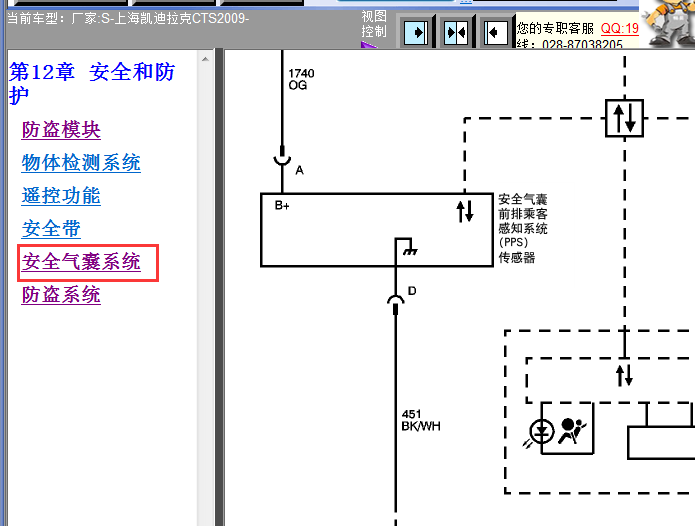The height and width of the screenshot is (526, 695).
Task: Click the wire label 1740 OG
Action: (x=301, y=79)
